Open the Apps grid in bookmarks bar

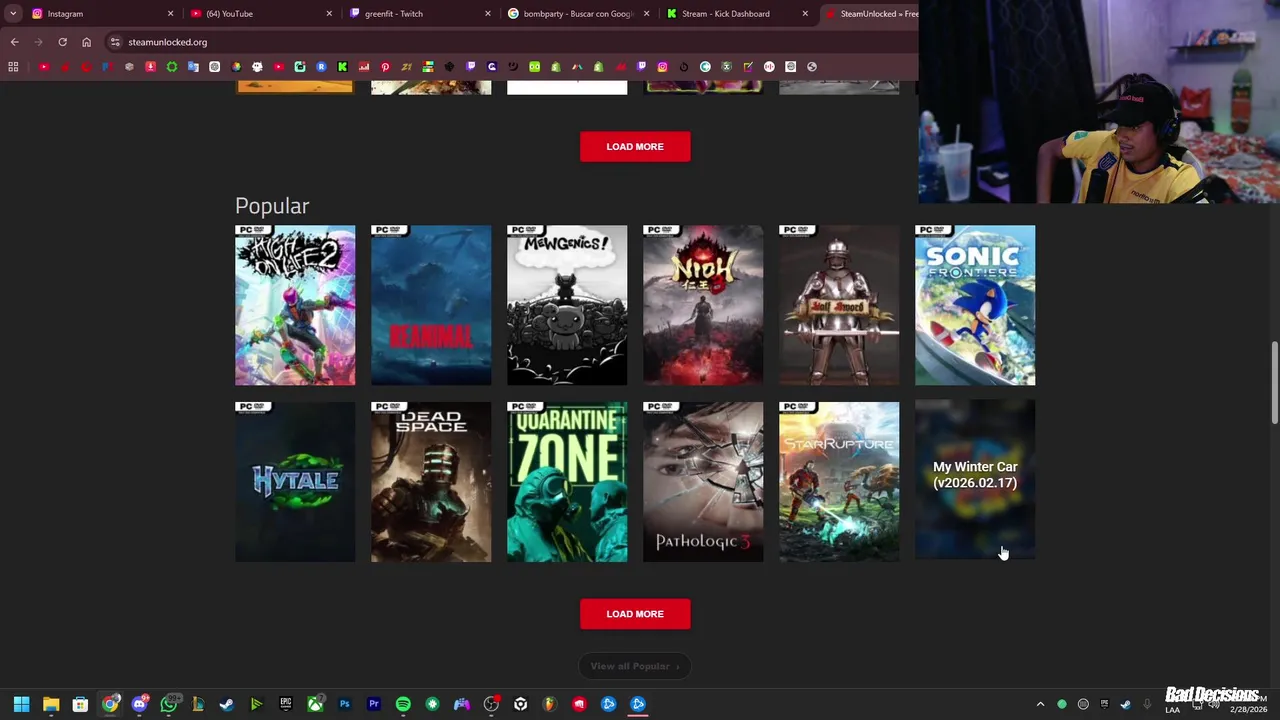point(13,67)
